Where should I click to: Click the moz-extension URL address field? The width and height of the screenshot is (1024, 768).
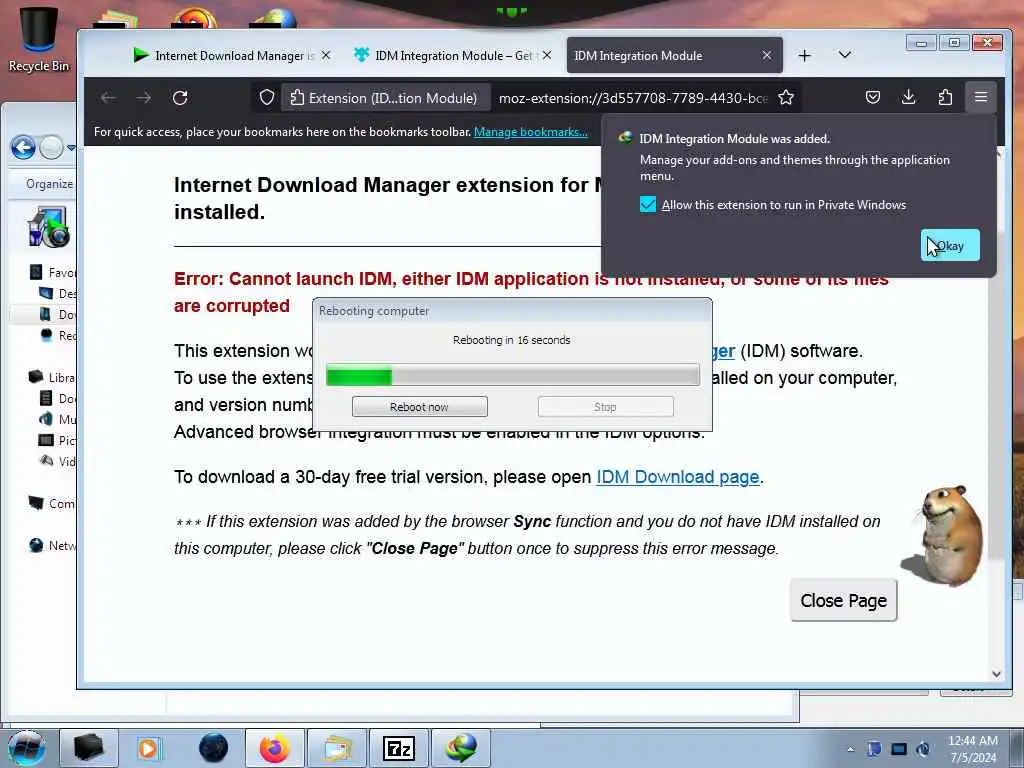633,98
